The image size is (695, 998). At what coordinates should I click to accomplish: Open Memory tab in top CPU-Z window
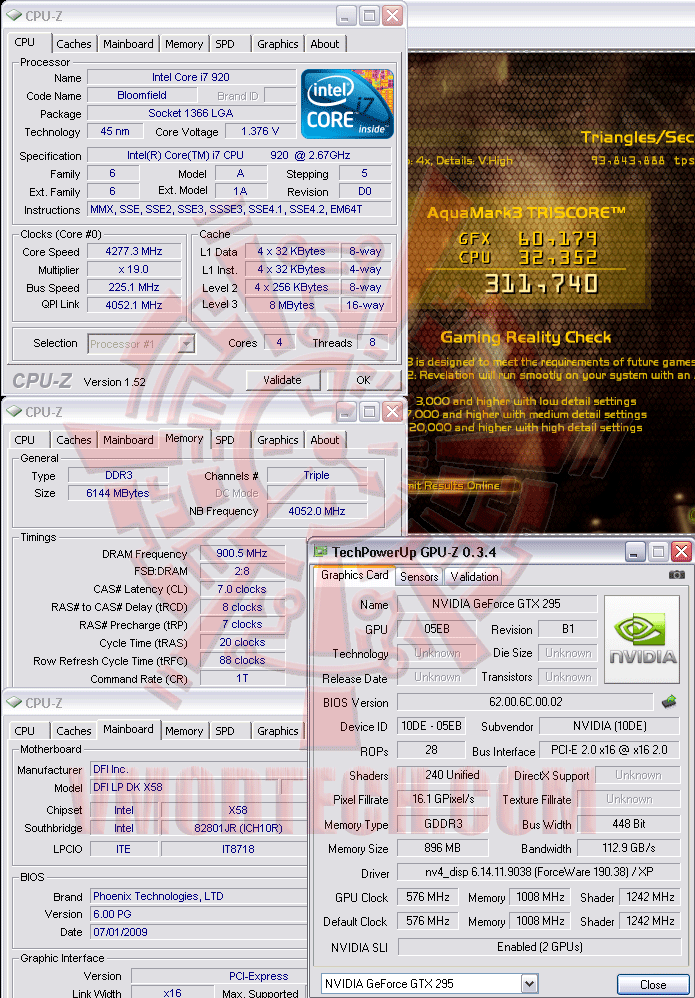(184, 44)
